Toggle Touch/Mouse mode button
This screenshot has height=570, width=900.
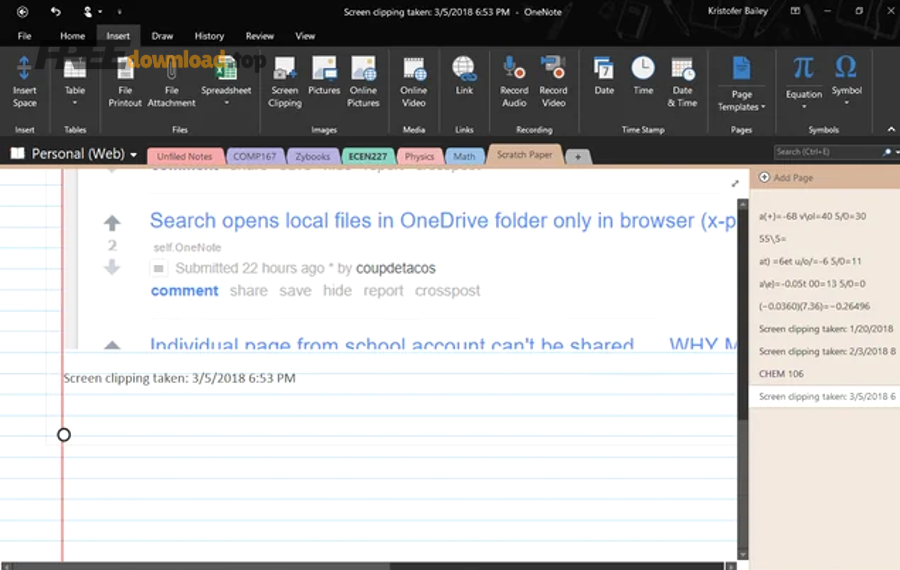coord(87,11)
